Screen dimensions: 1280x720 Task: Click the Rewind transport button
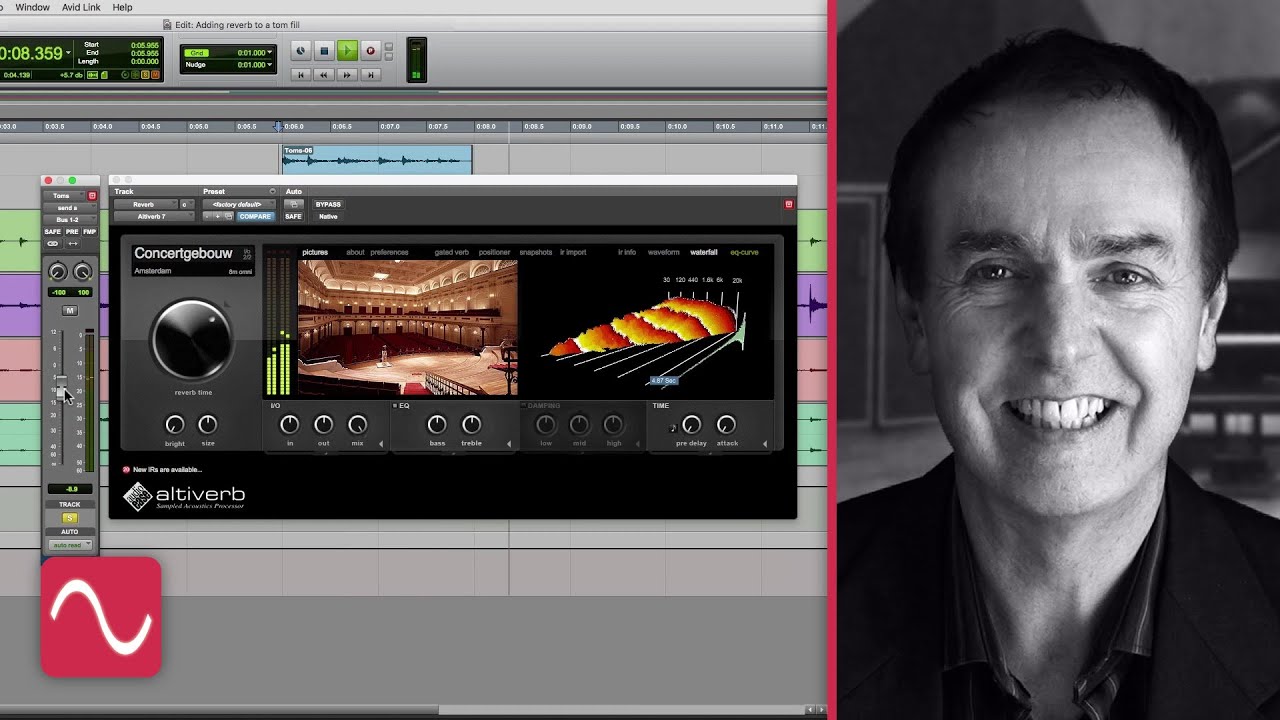(x=324, y=75)
